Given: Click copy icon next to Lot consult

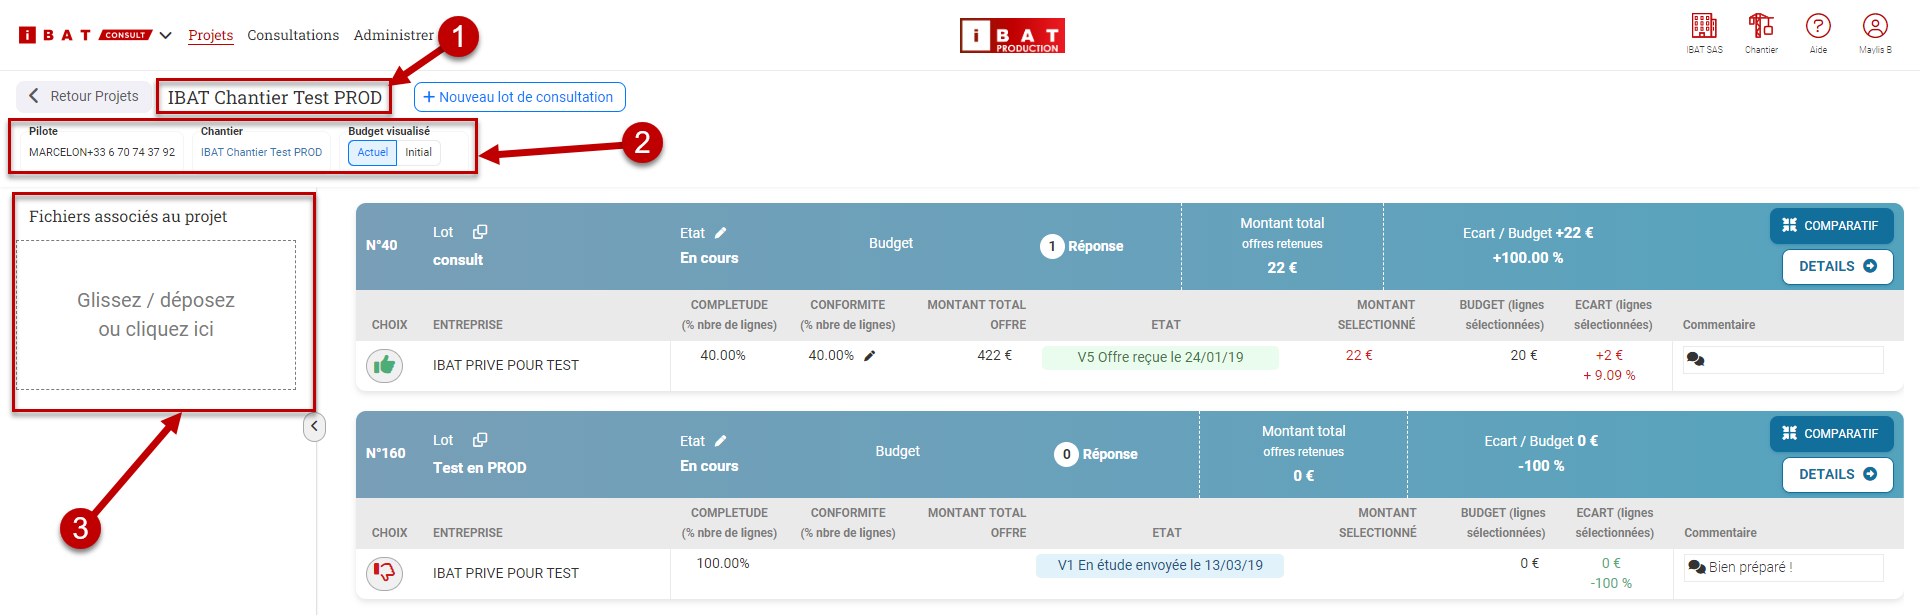Looking at the screenshot, I should 480,232.
